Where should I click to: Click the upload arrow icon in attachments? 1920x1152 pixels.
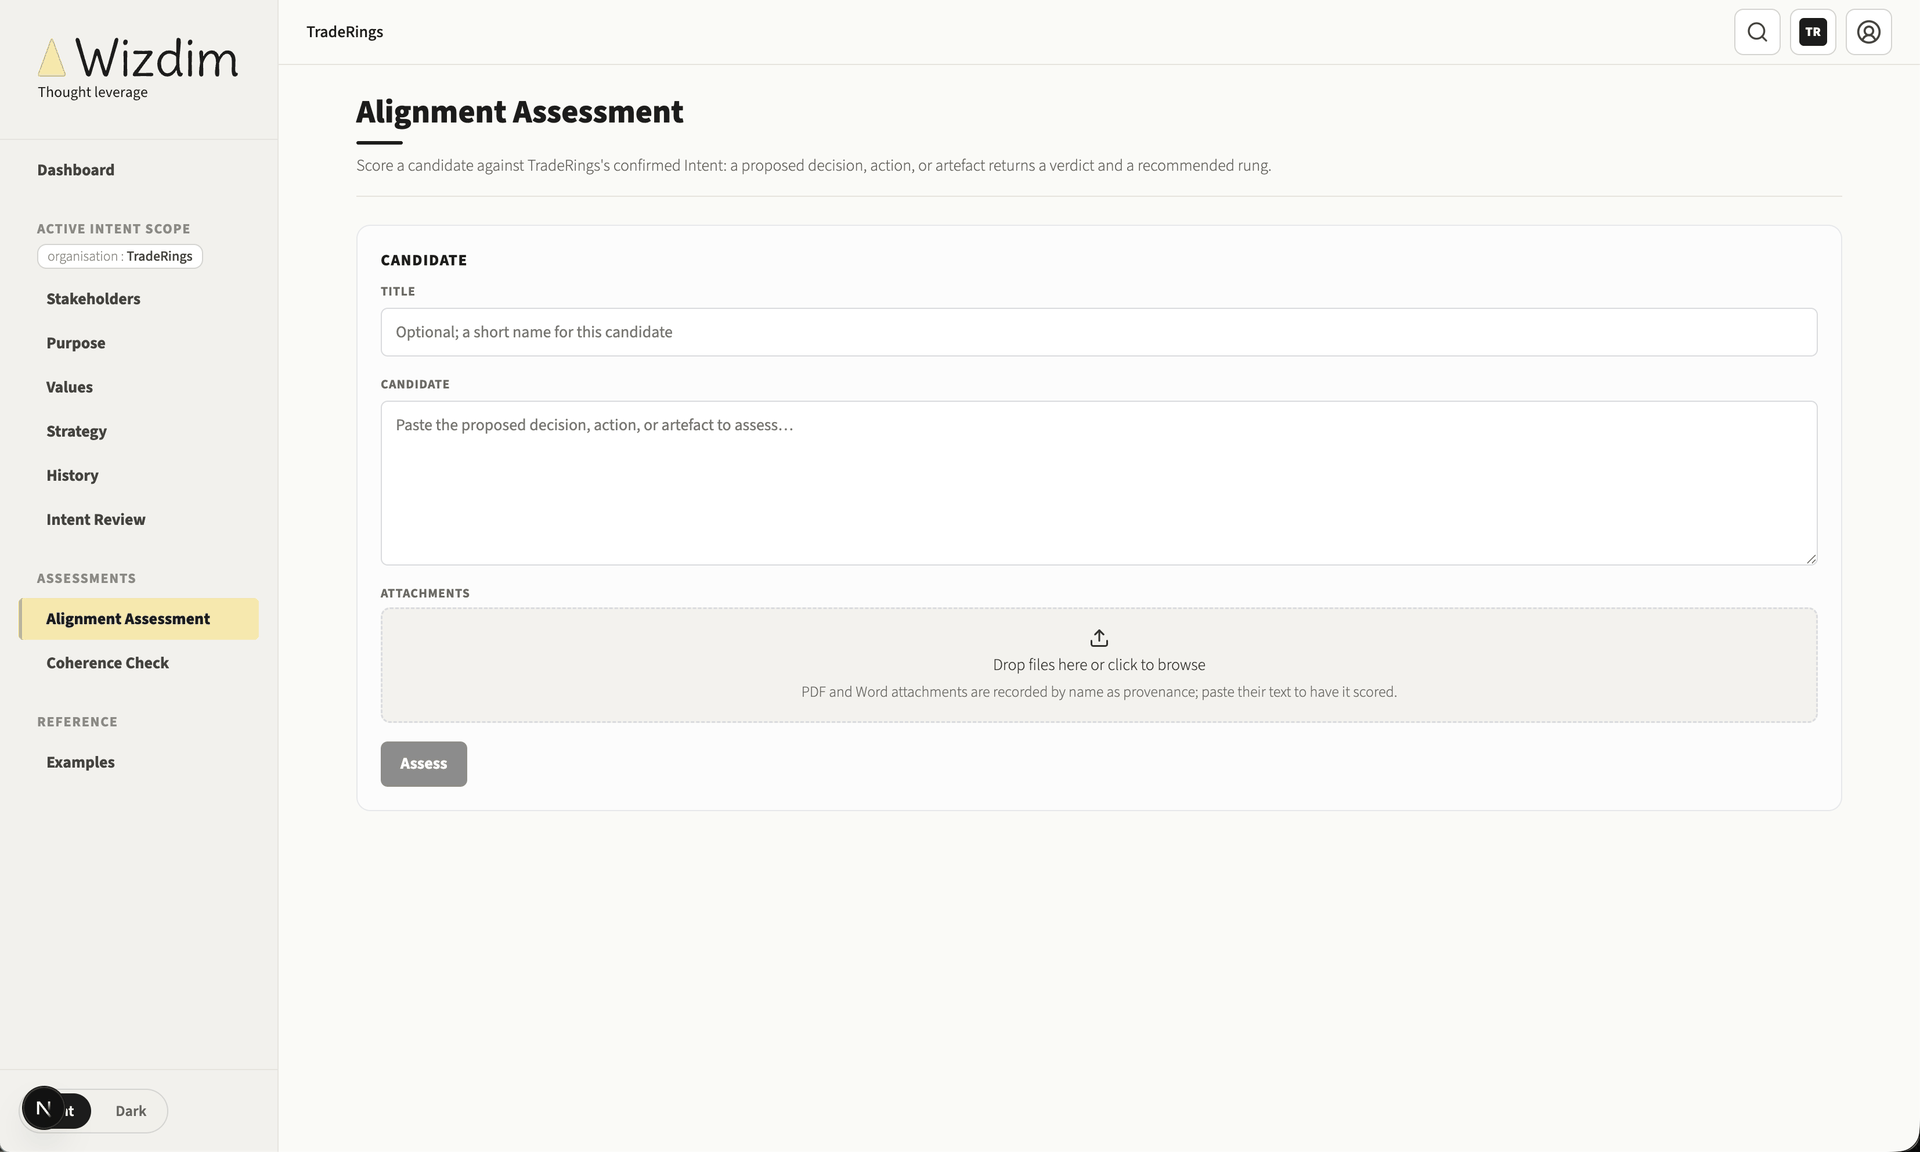click(1099, 638)
